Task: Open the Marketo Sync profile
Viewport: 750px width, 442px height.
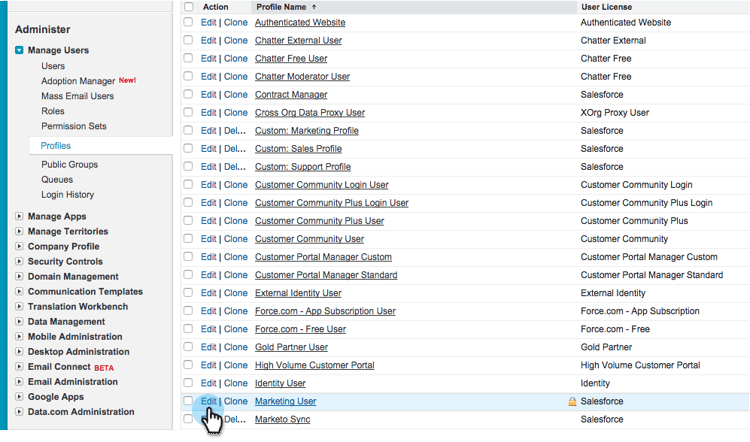Action: (x=282, y=419)
